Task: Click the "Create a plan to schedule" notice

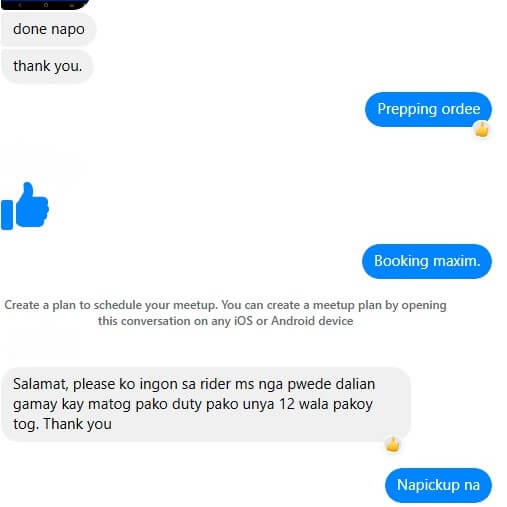Action: (225, 313)
